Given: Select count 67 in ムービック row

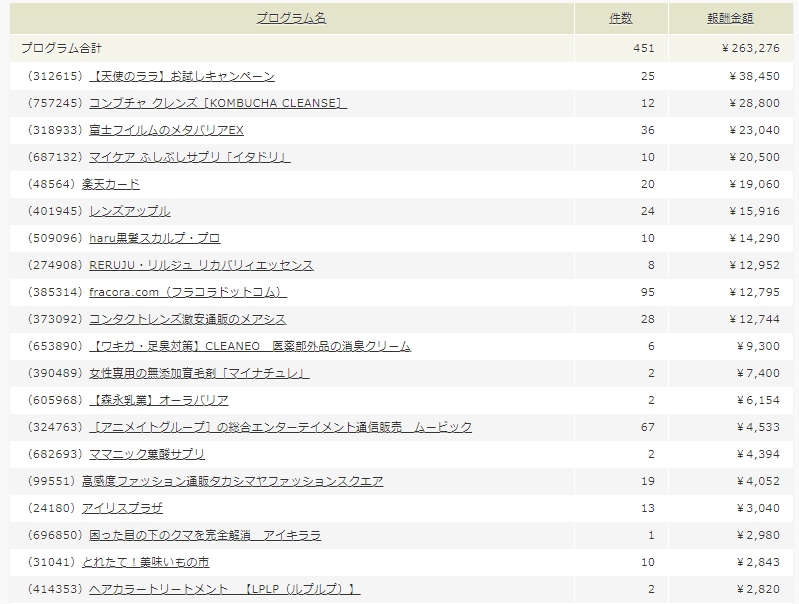Looking at the screenshot, I should coord(648,428).
